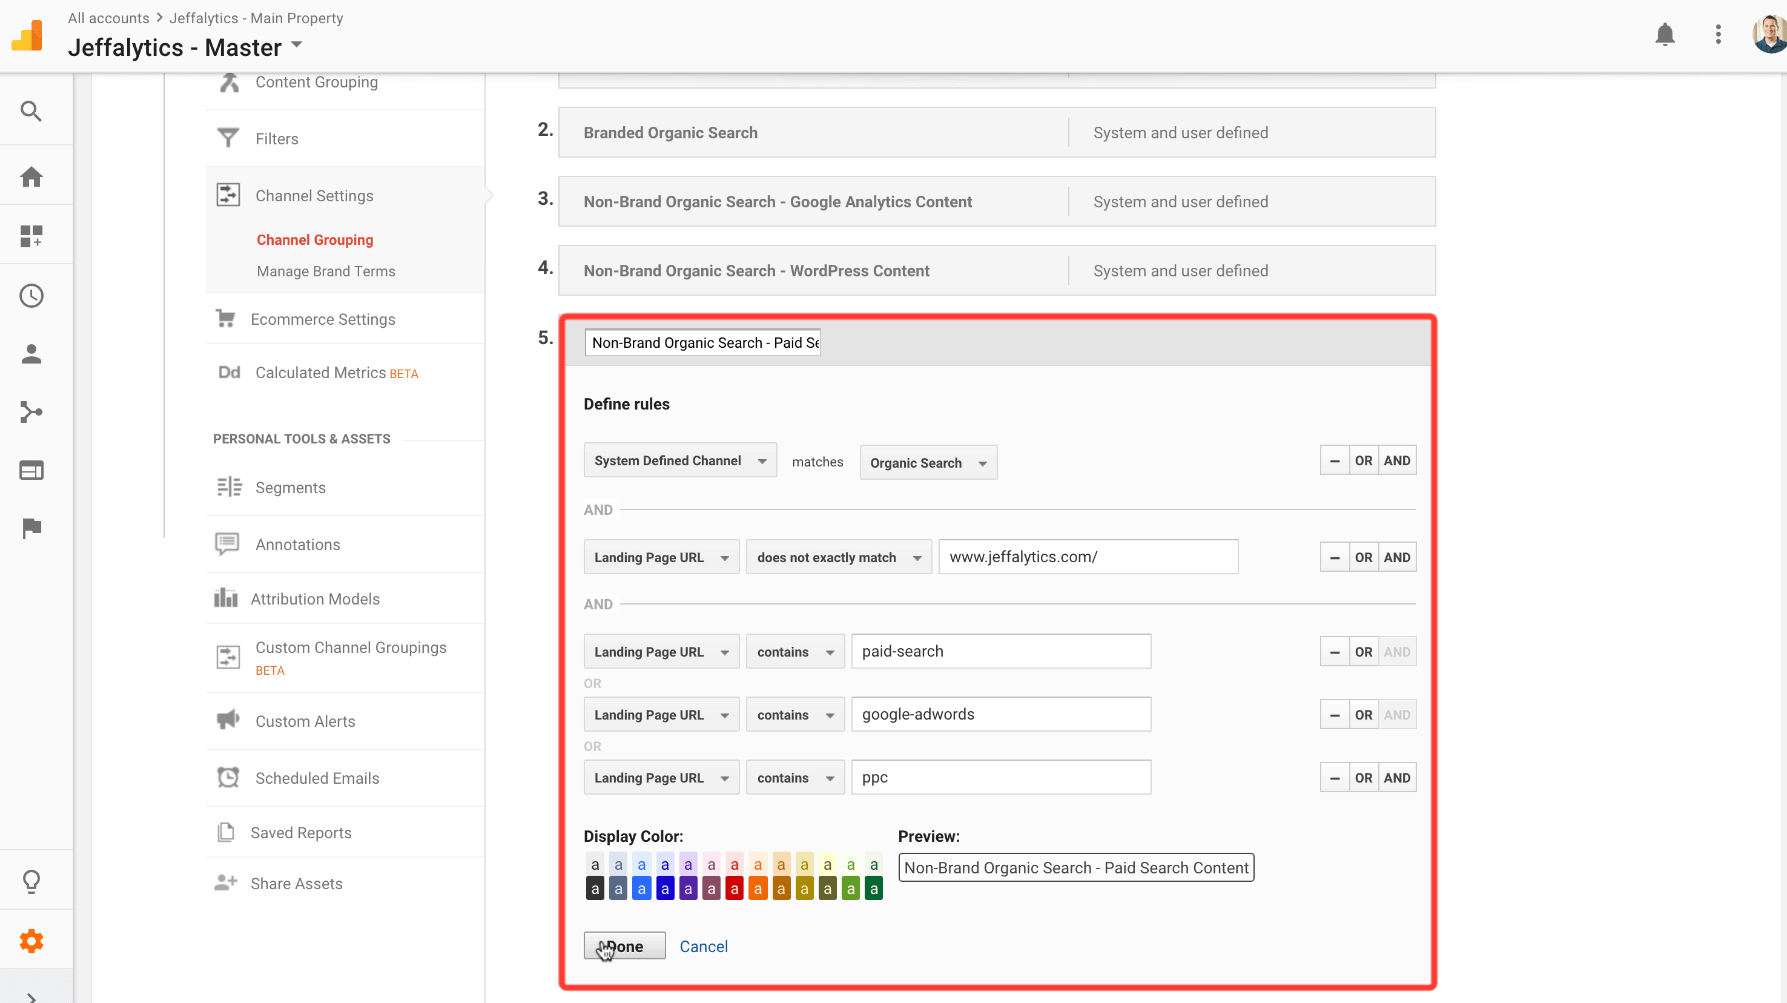
Task: Add AND condition after ppc rule
Action: click(1397, 778)
